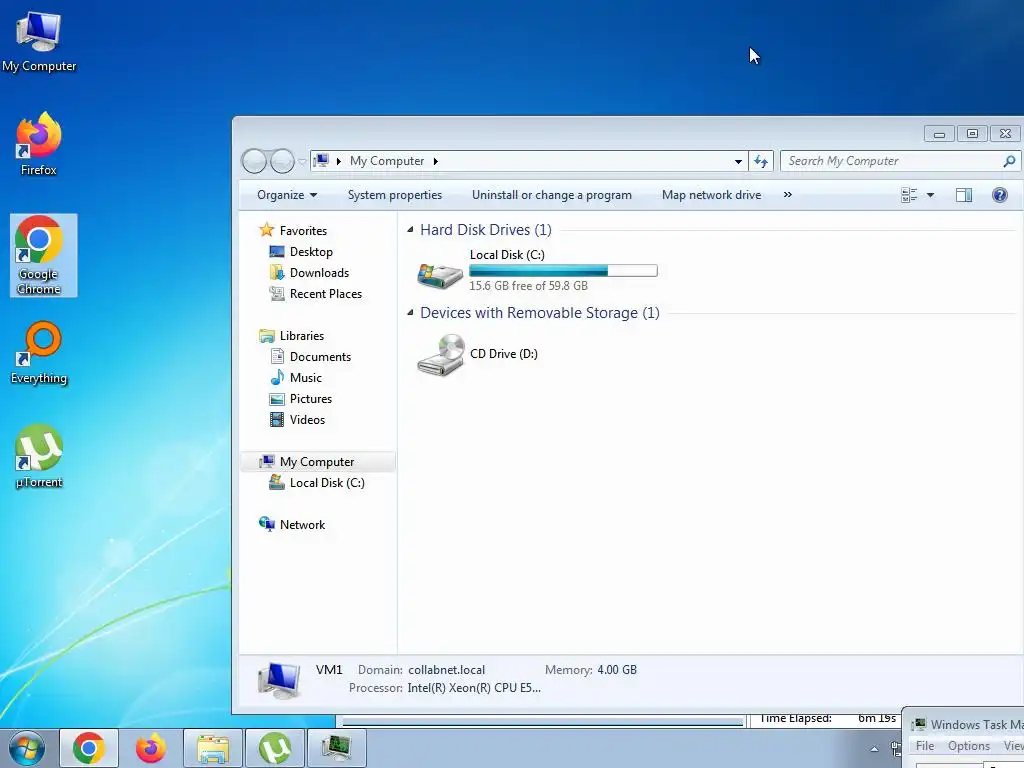Open the view options dropdown arrow
Screen dimensions: 1024x768
pos(930,195)
